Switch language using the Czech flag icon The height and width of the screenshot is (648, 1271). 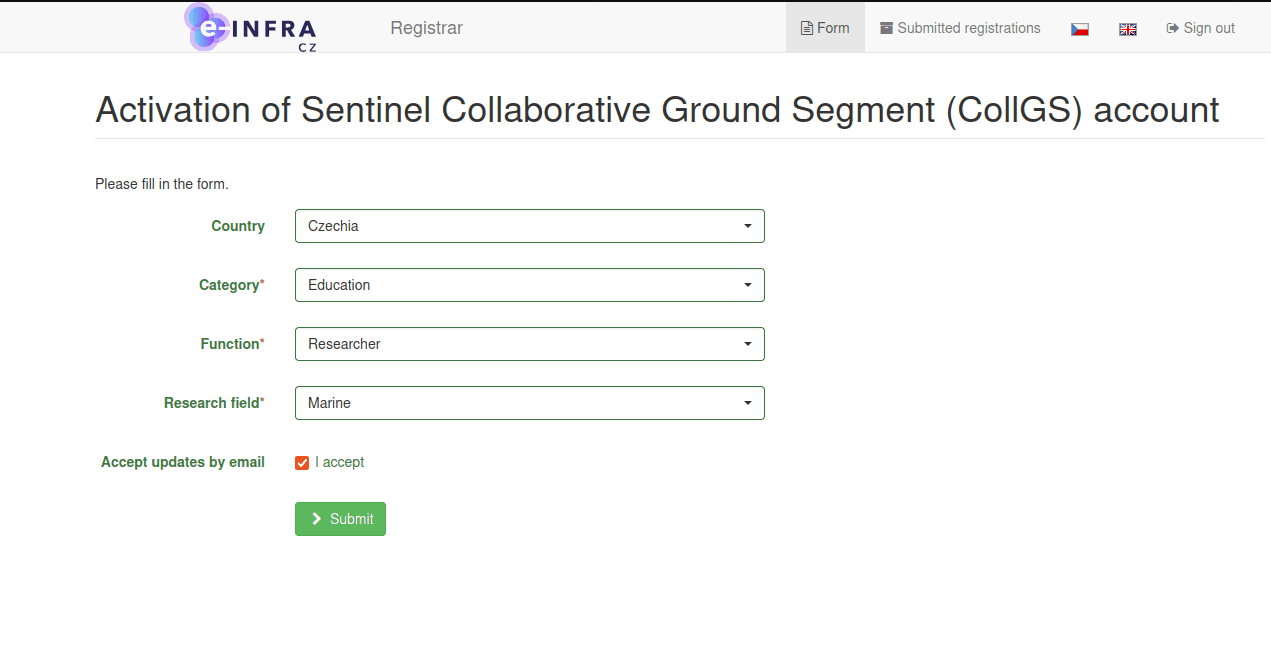[x=1079, y=29]
